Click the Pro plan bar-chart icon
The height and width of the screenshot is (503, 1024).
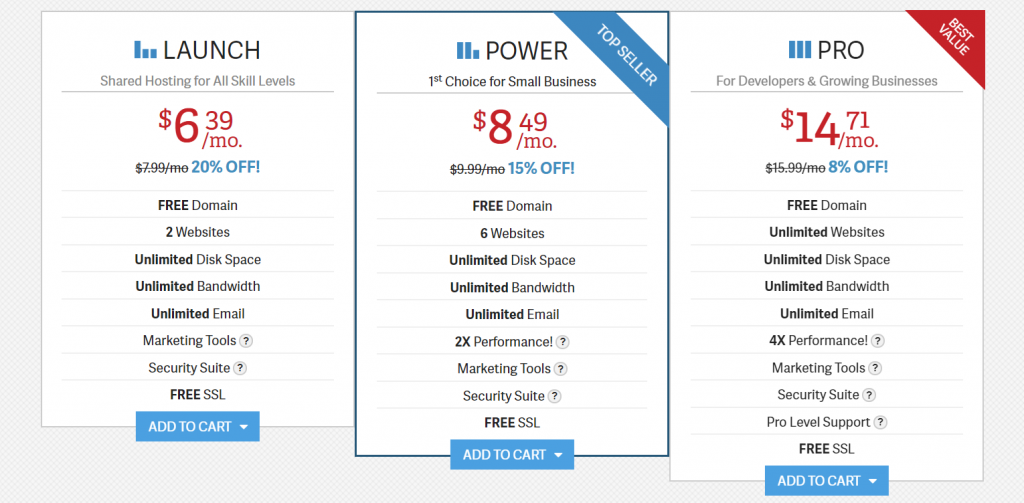pyautogui.click(x=800, y=50)
